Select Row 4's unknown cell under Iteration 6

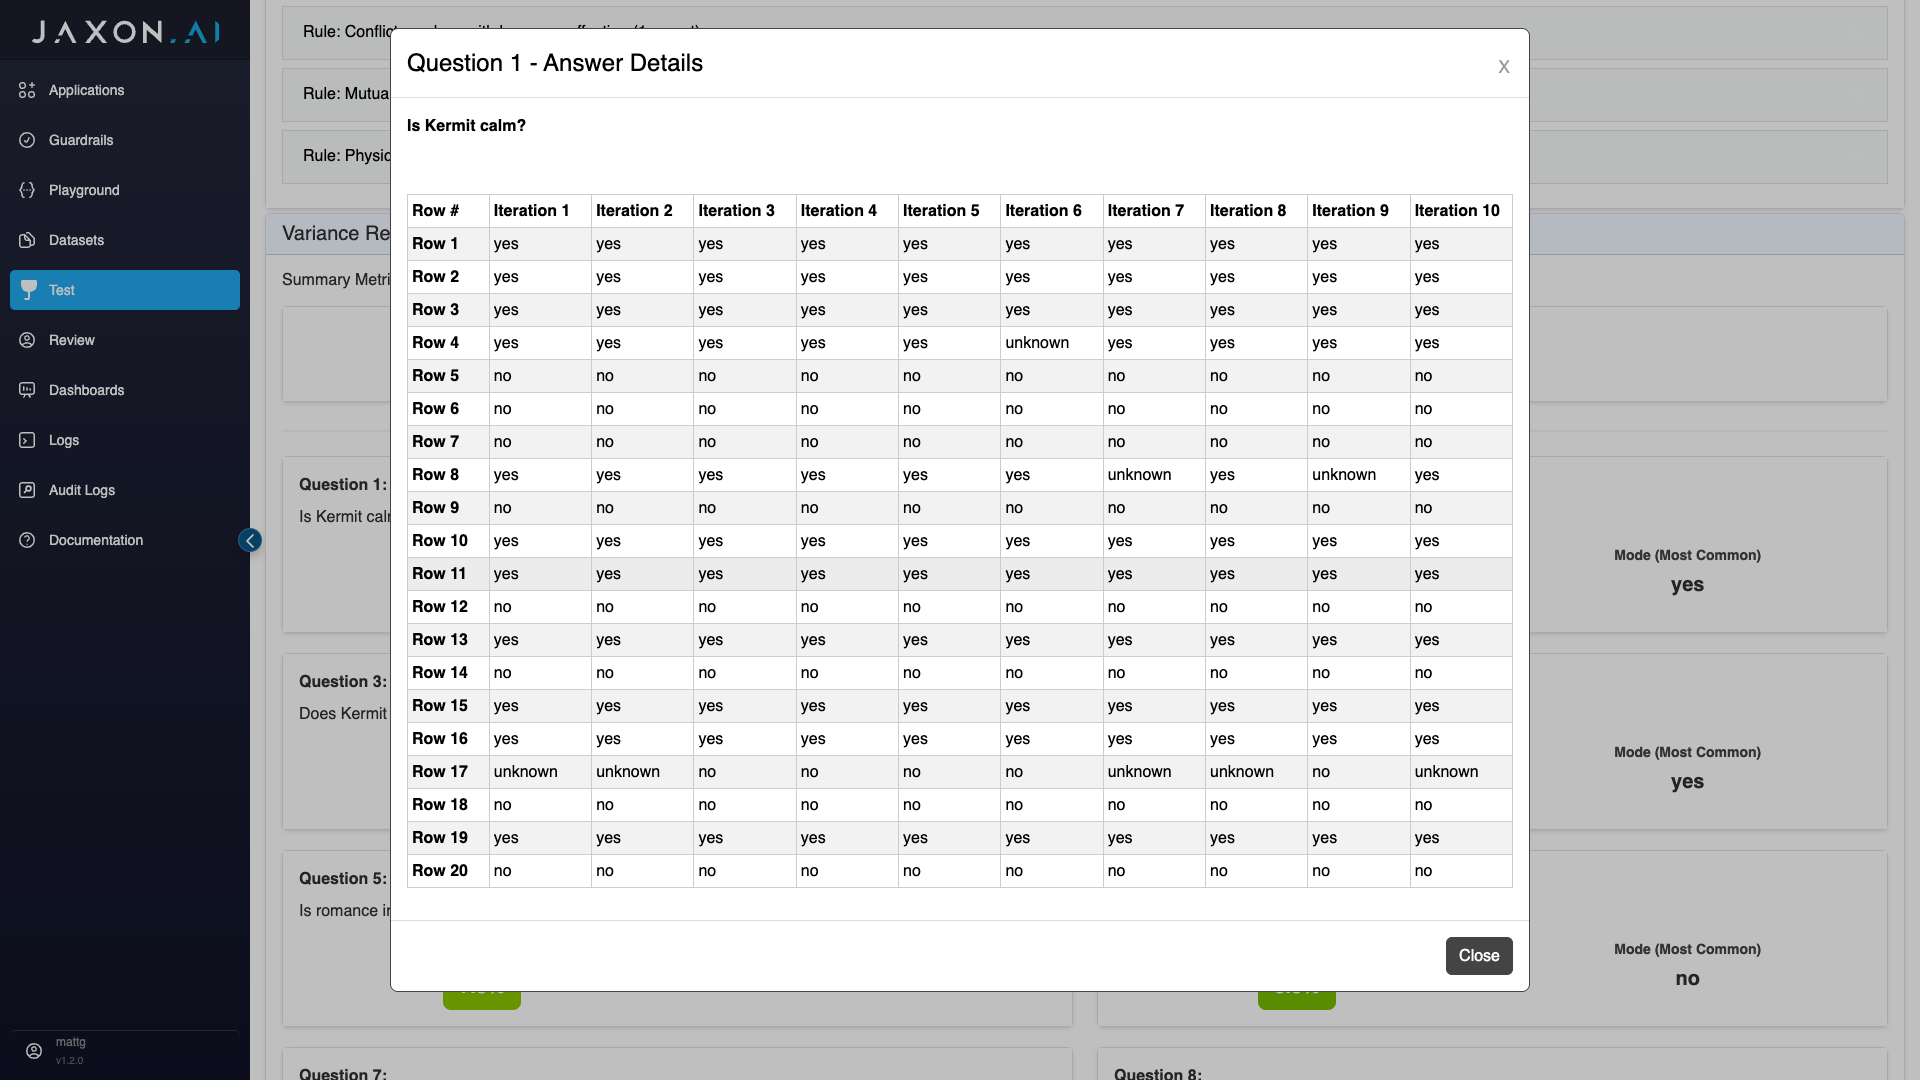tap(1037, 343)
